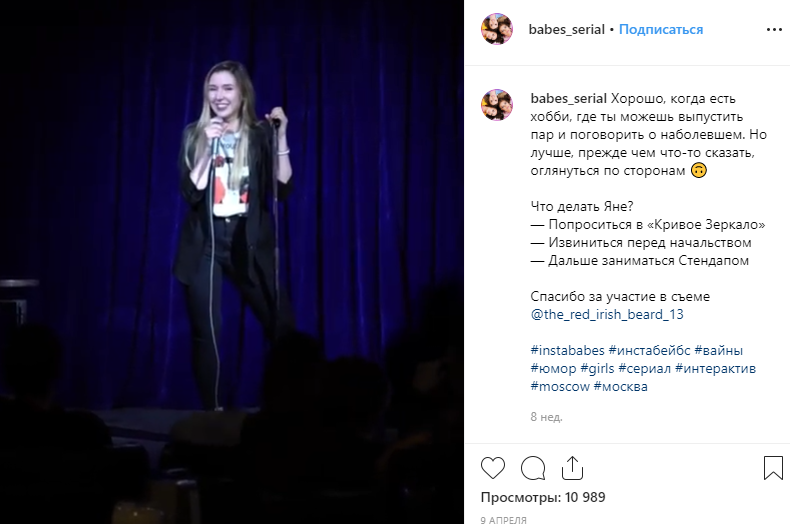Open the #юмор hashtag
This screenshot has width=790, height=524.
coord(553,368)
